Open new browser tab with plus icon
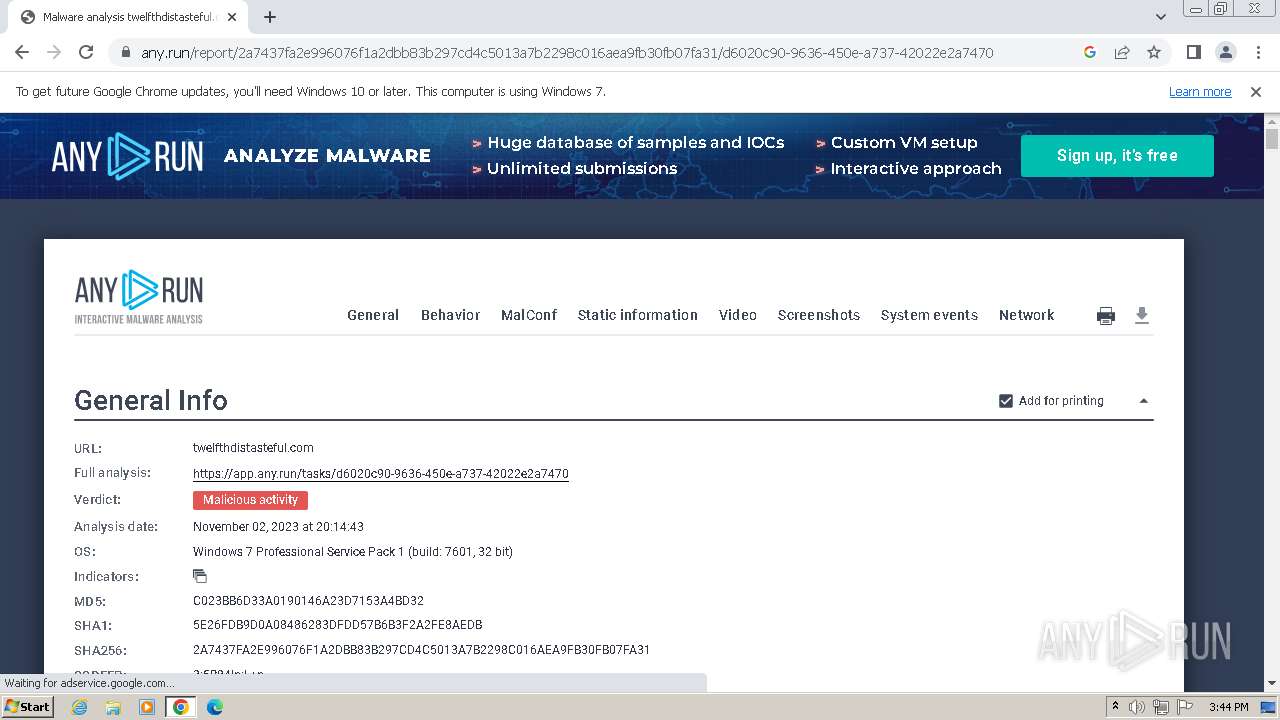Screen dimensions: 1280x720 (x=270, y=17)
